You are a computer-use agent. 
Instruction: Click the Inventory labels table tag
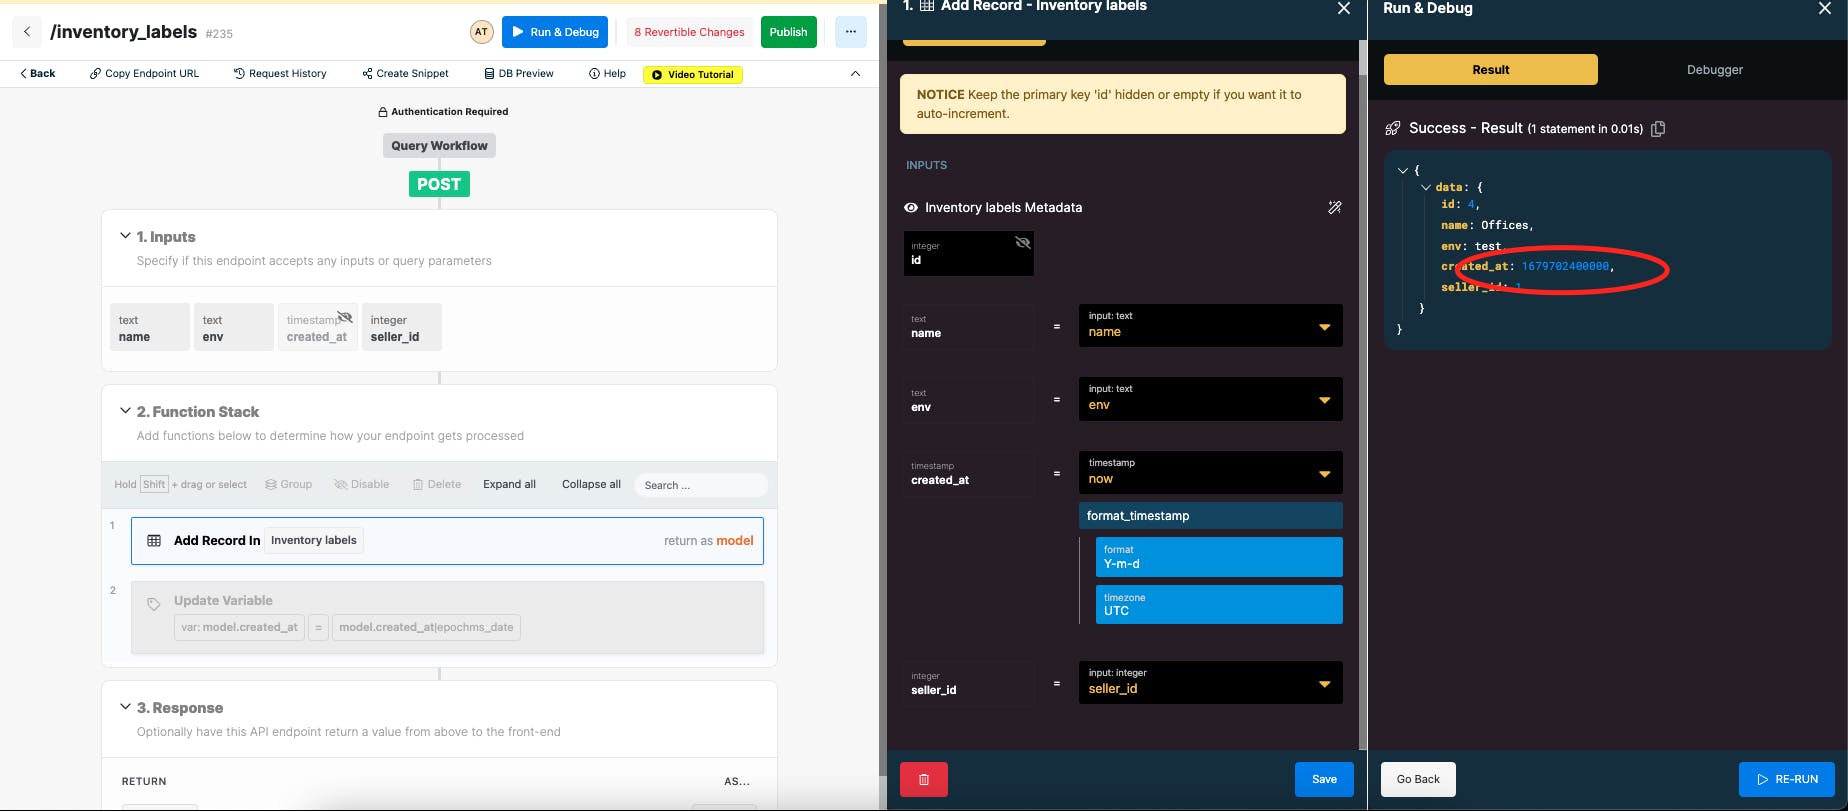click(314, 541)
